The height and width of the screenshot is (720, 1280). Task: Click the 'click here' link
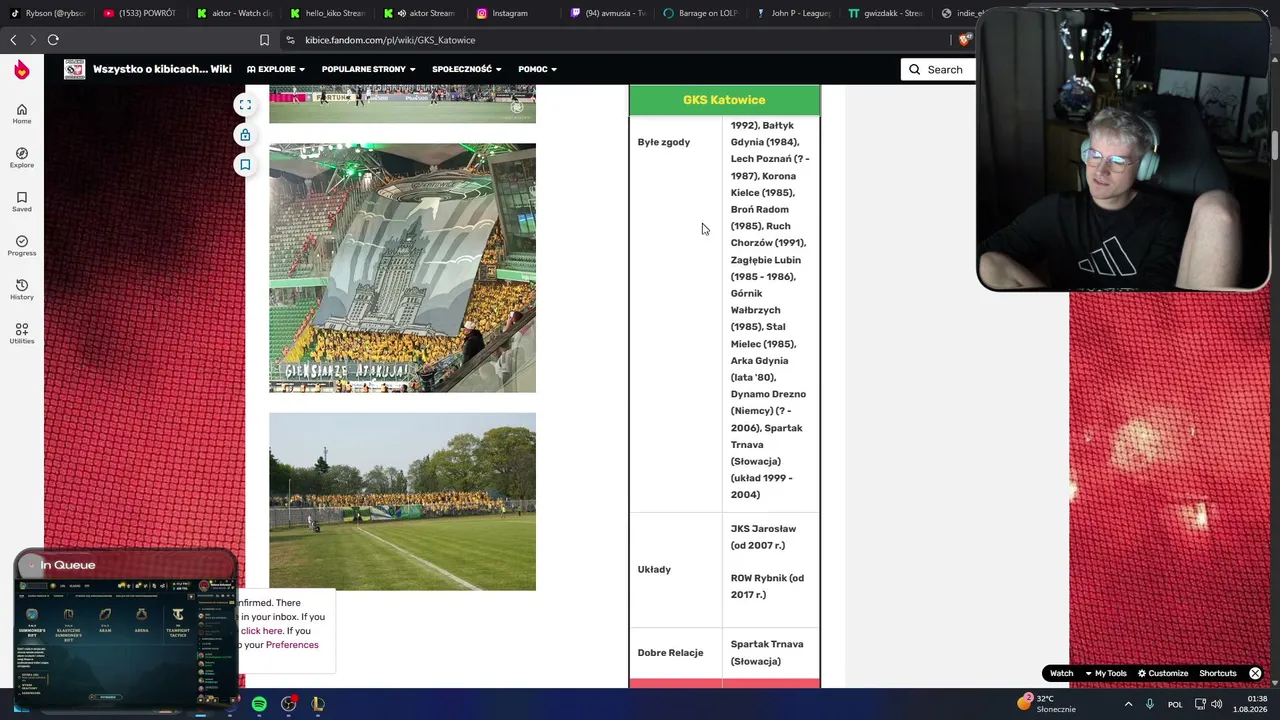[x=261, y=631]
